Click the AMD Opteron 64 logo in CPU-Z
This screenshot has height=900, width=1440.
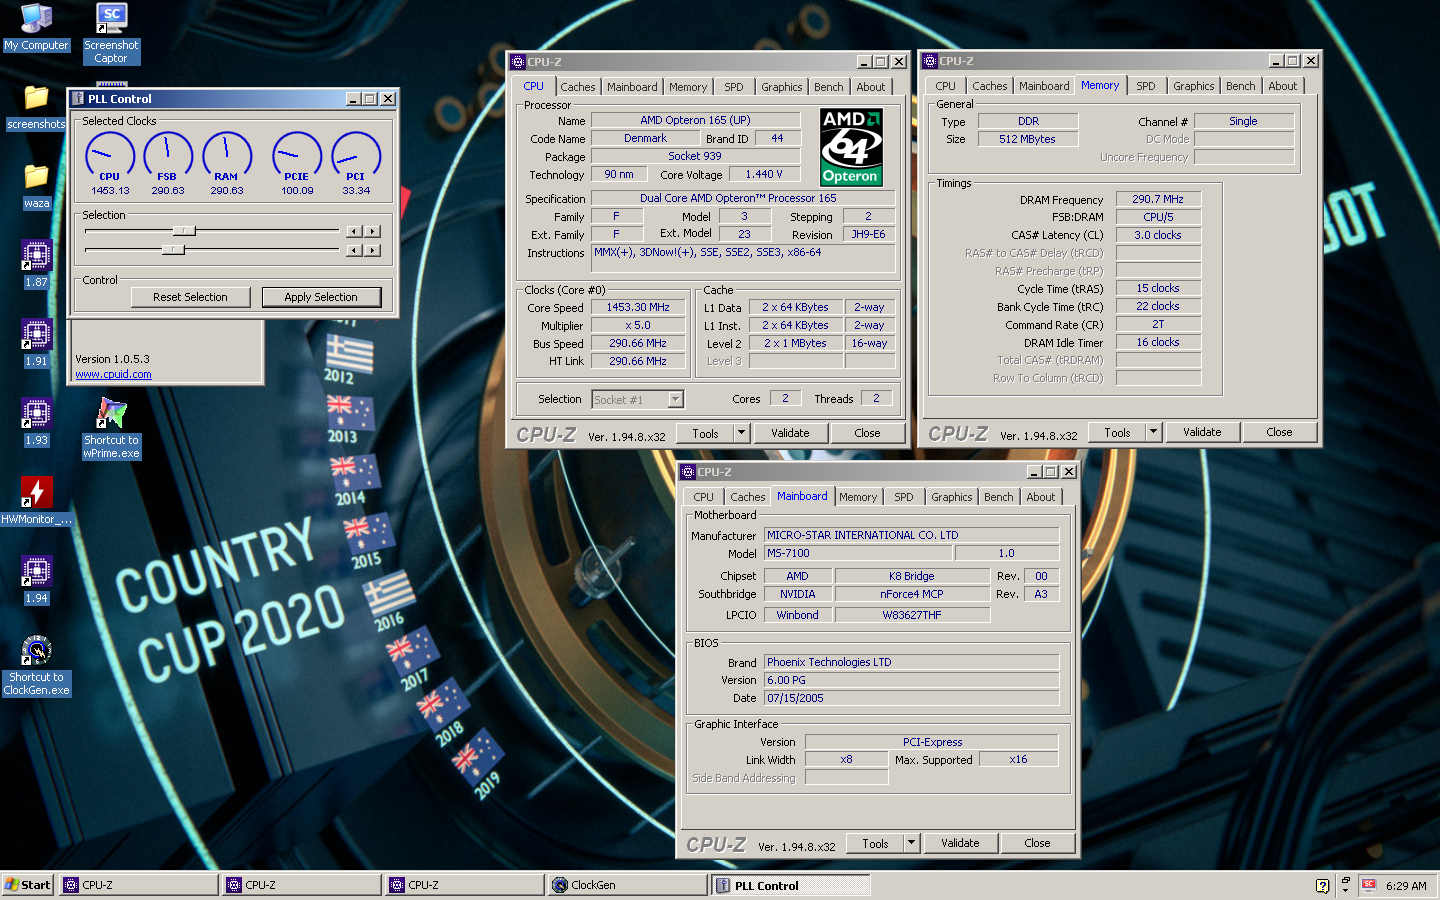851,147
